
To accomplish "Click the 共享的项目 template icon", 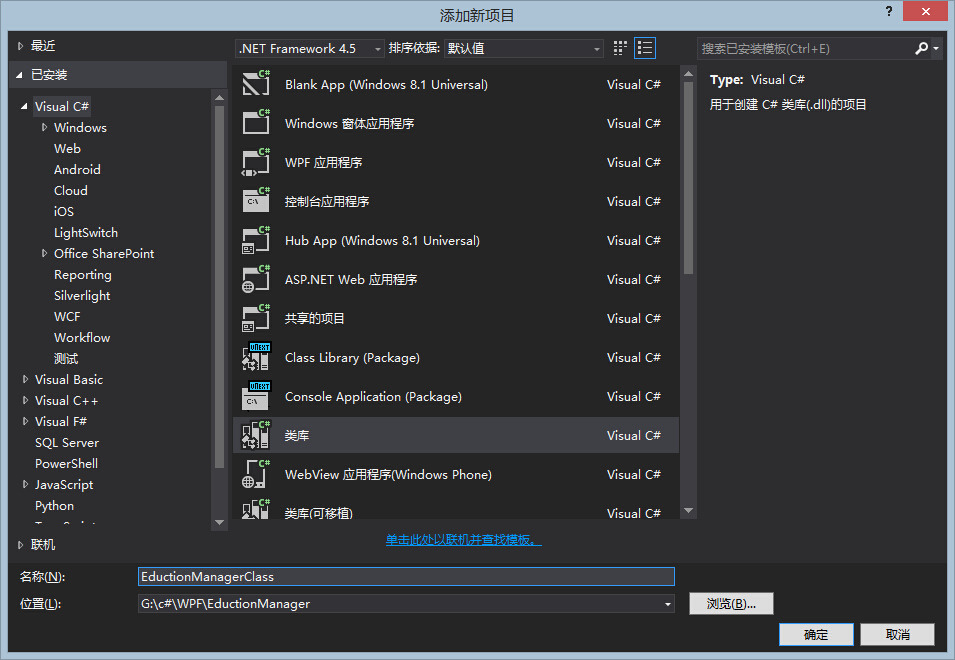I will pos(256,317).
